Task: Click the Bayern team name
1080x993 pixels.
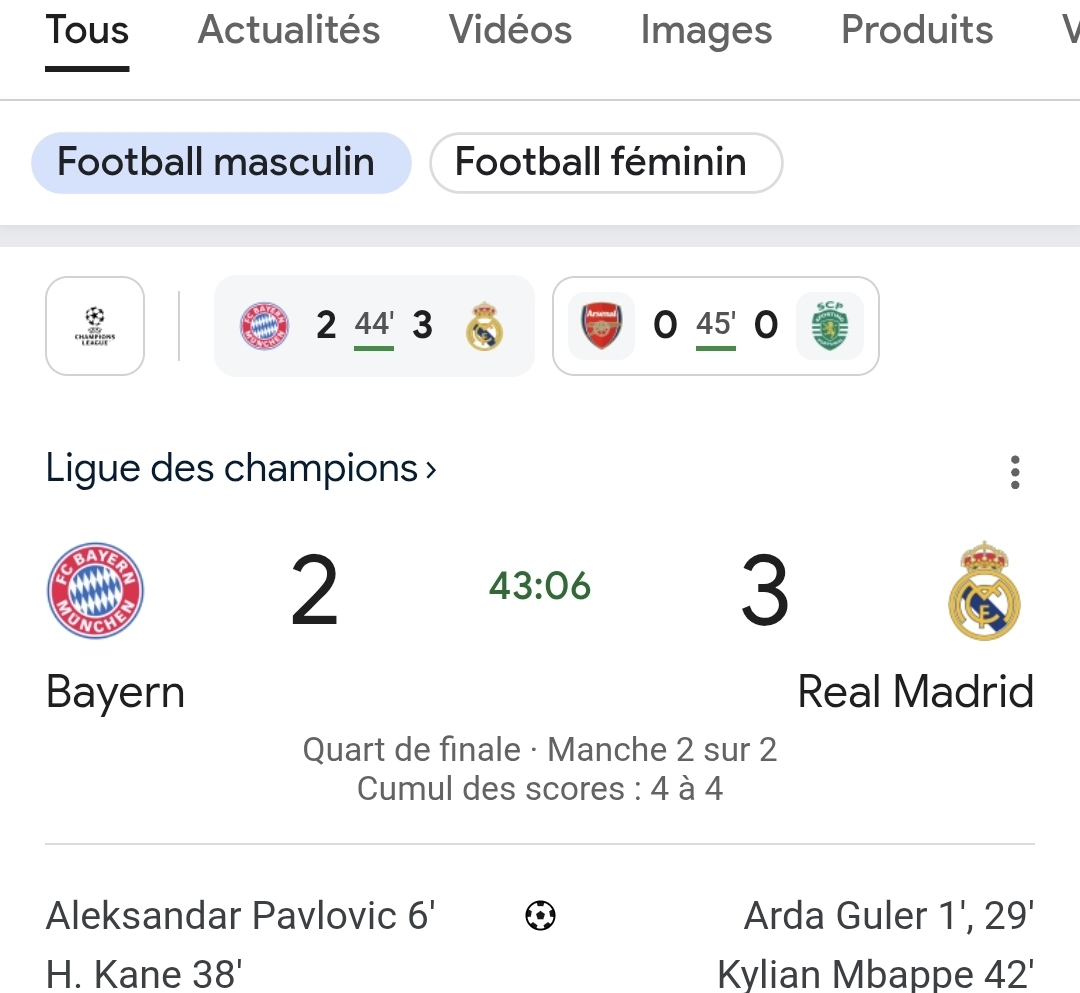Action: (115, 692)
